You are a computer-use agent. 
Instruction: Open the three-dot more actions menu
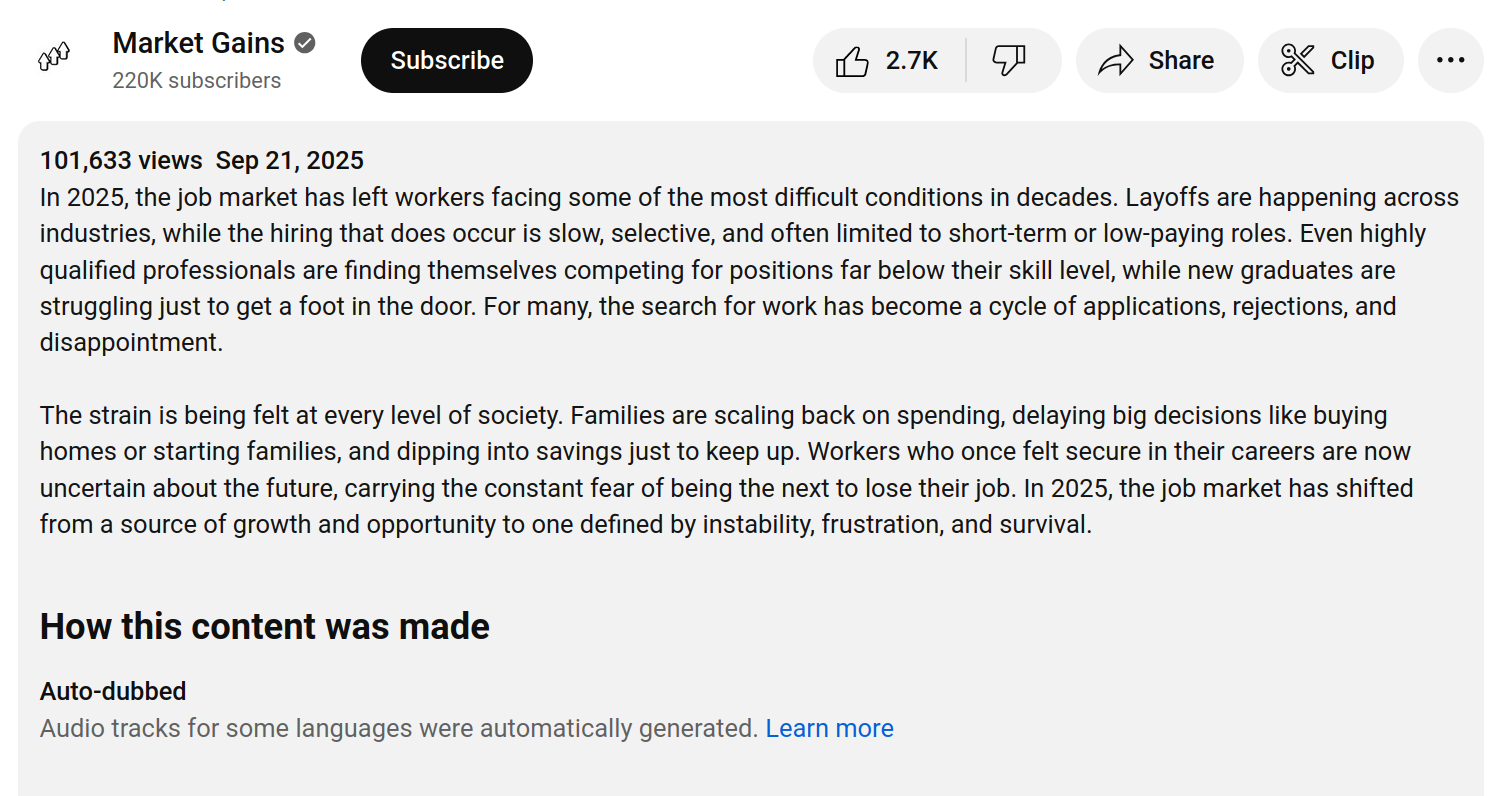(x=1450, y=61)
